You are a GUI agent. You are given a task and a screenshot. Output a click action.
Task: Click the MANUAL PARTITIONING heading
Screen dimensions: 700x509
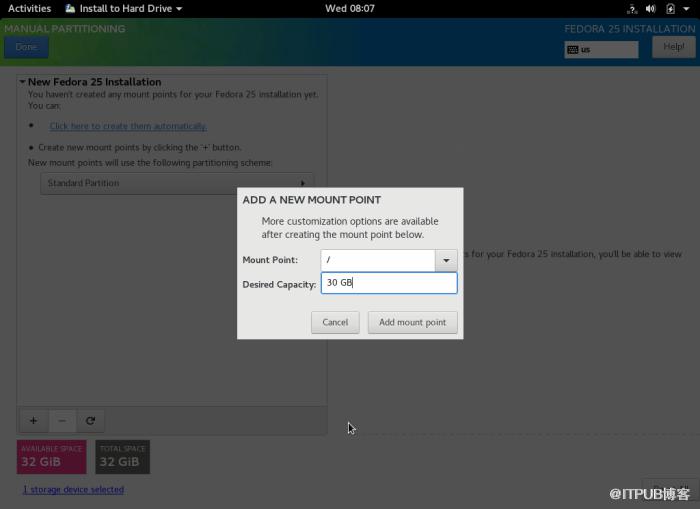[65, 29]
